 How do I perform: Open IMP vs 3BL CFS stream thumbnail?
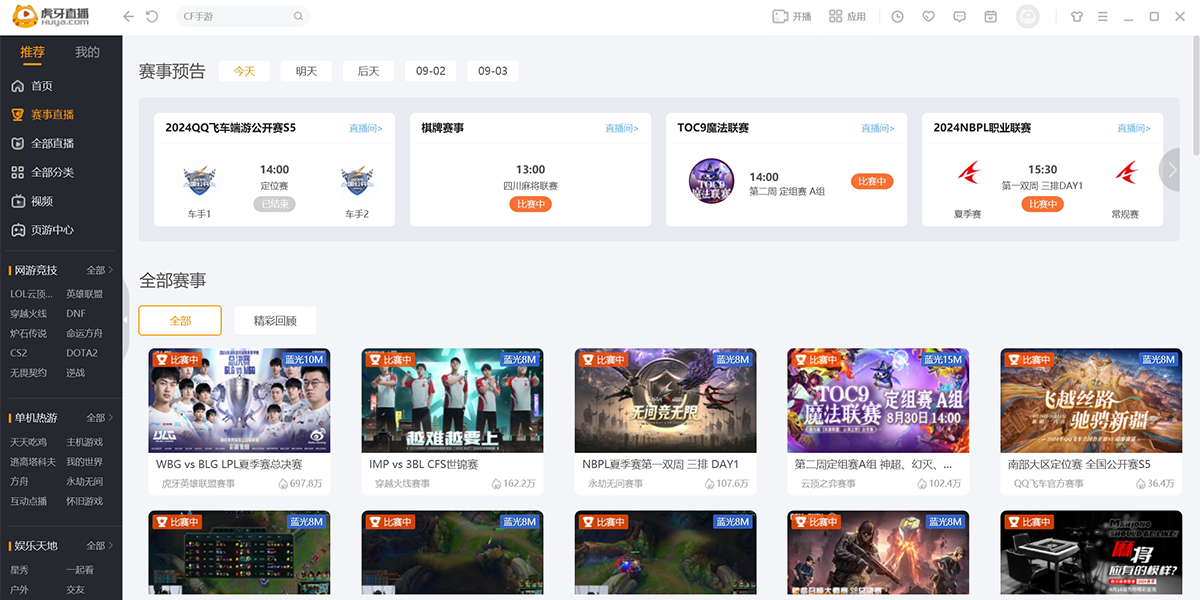pyautogui.click(x=452, y=400)
